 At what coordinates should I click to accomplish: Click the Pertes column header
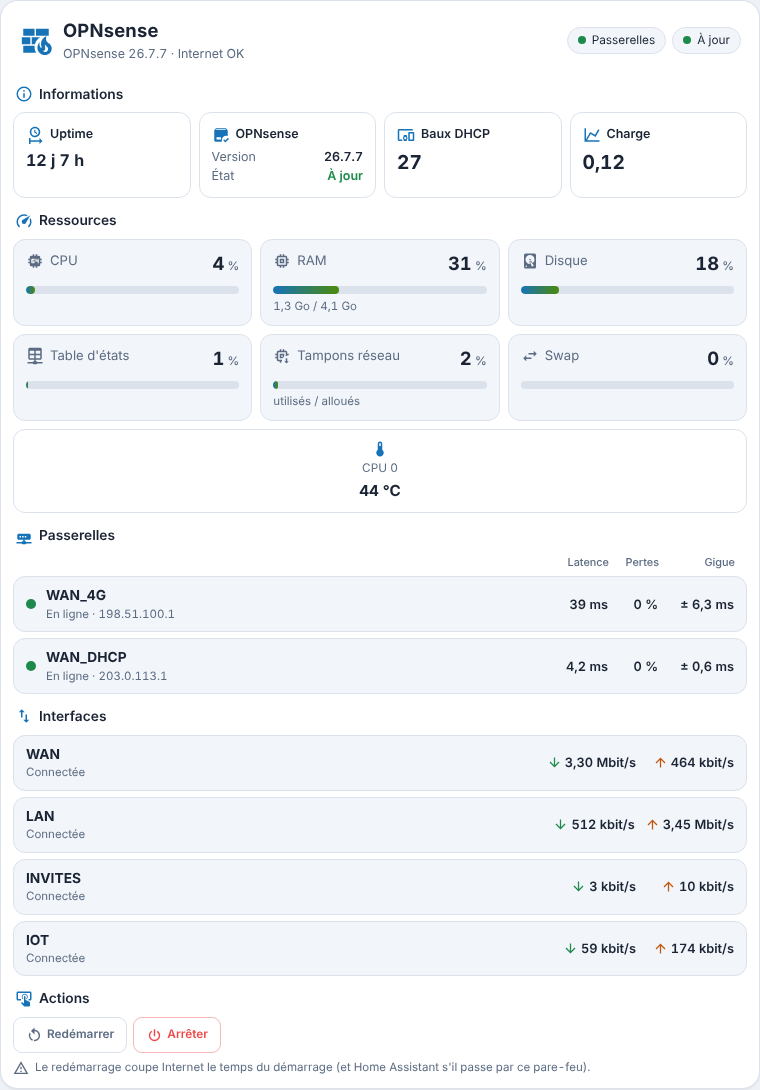pyautogui.click(x=642, y=562)
